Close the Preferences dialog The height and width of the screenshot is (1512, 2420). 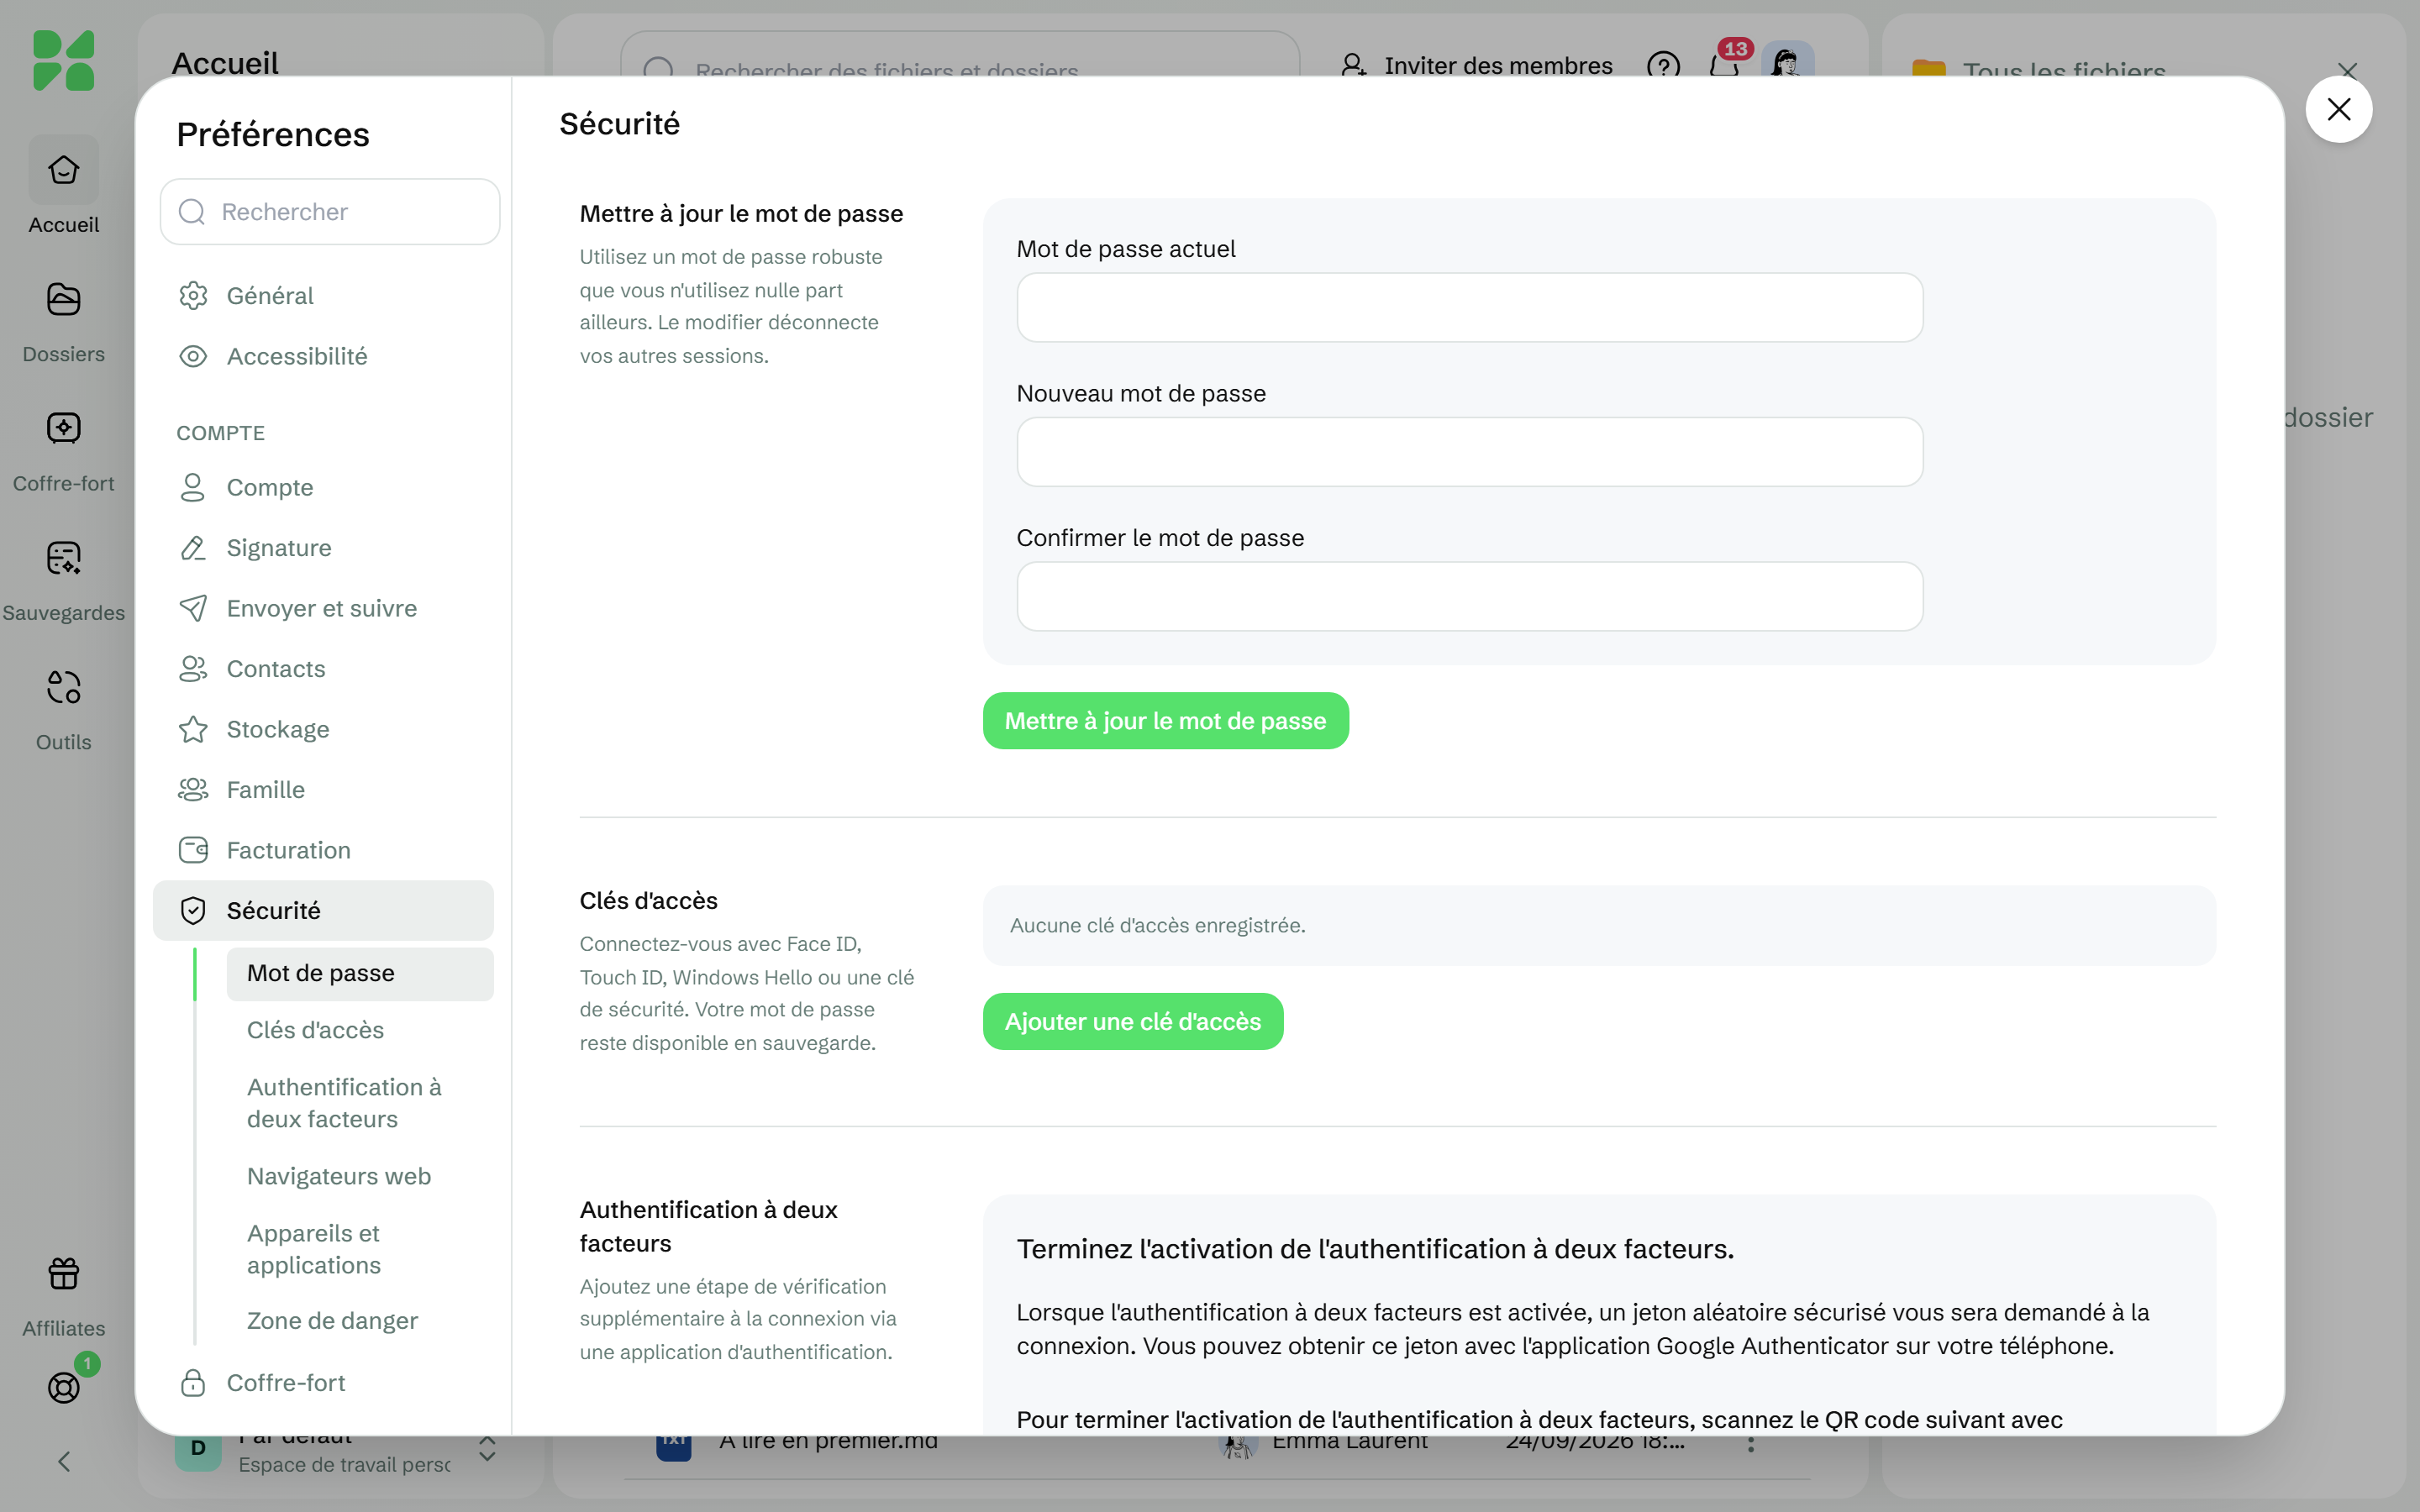(2338, 109)
